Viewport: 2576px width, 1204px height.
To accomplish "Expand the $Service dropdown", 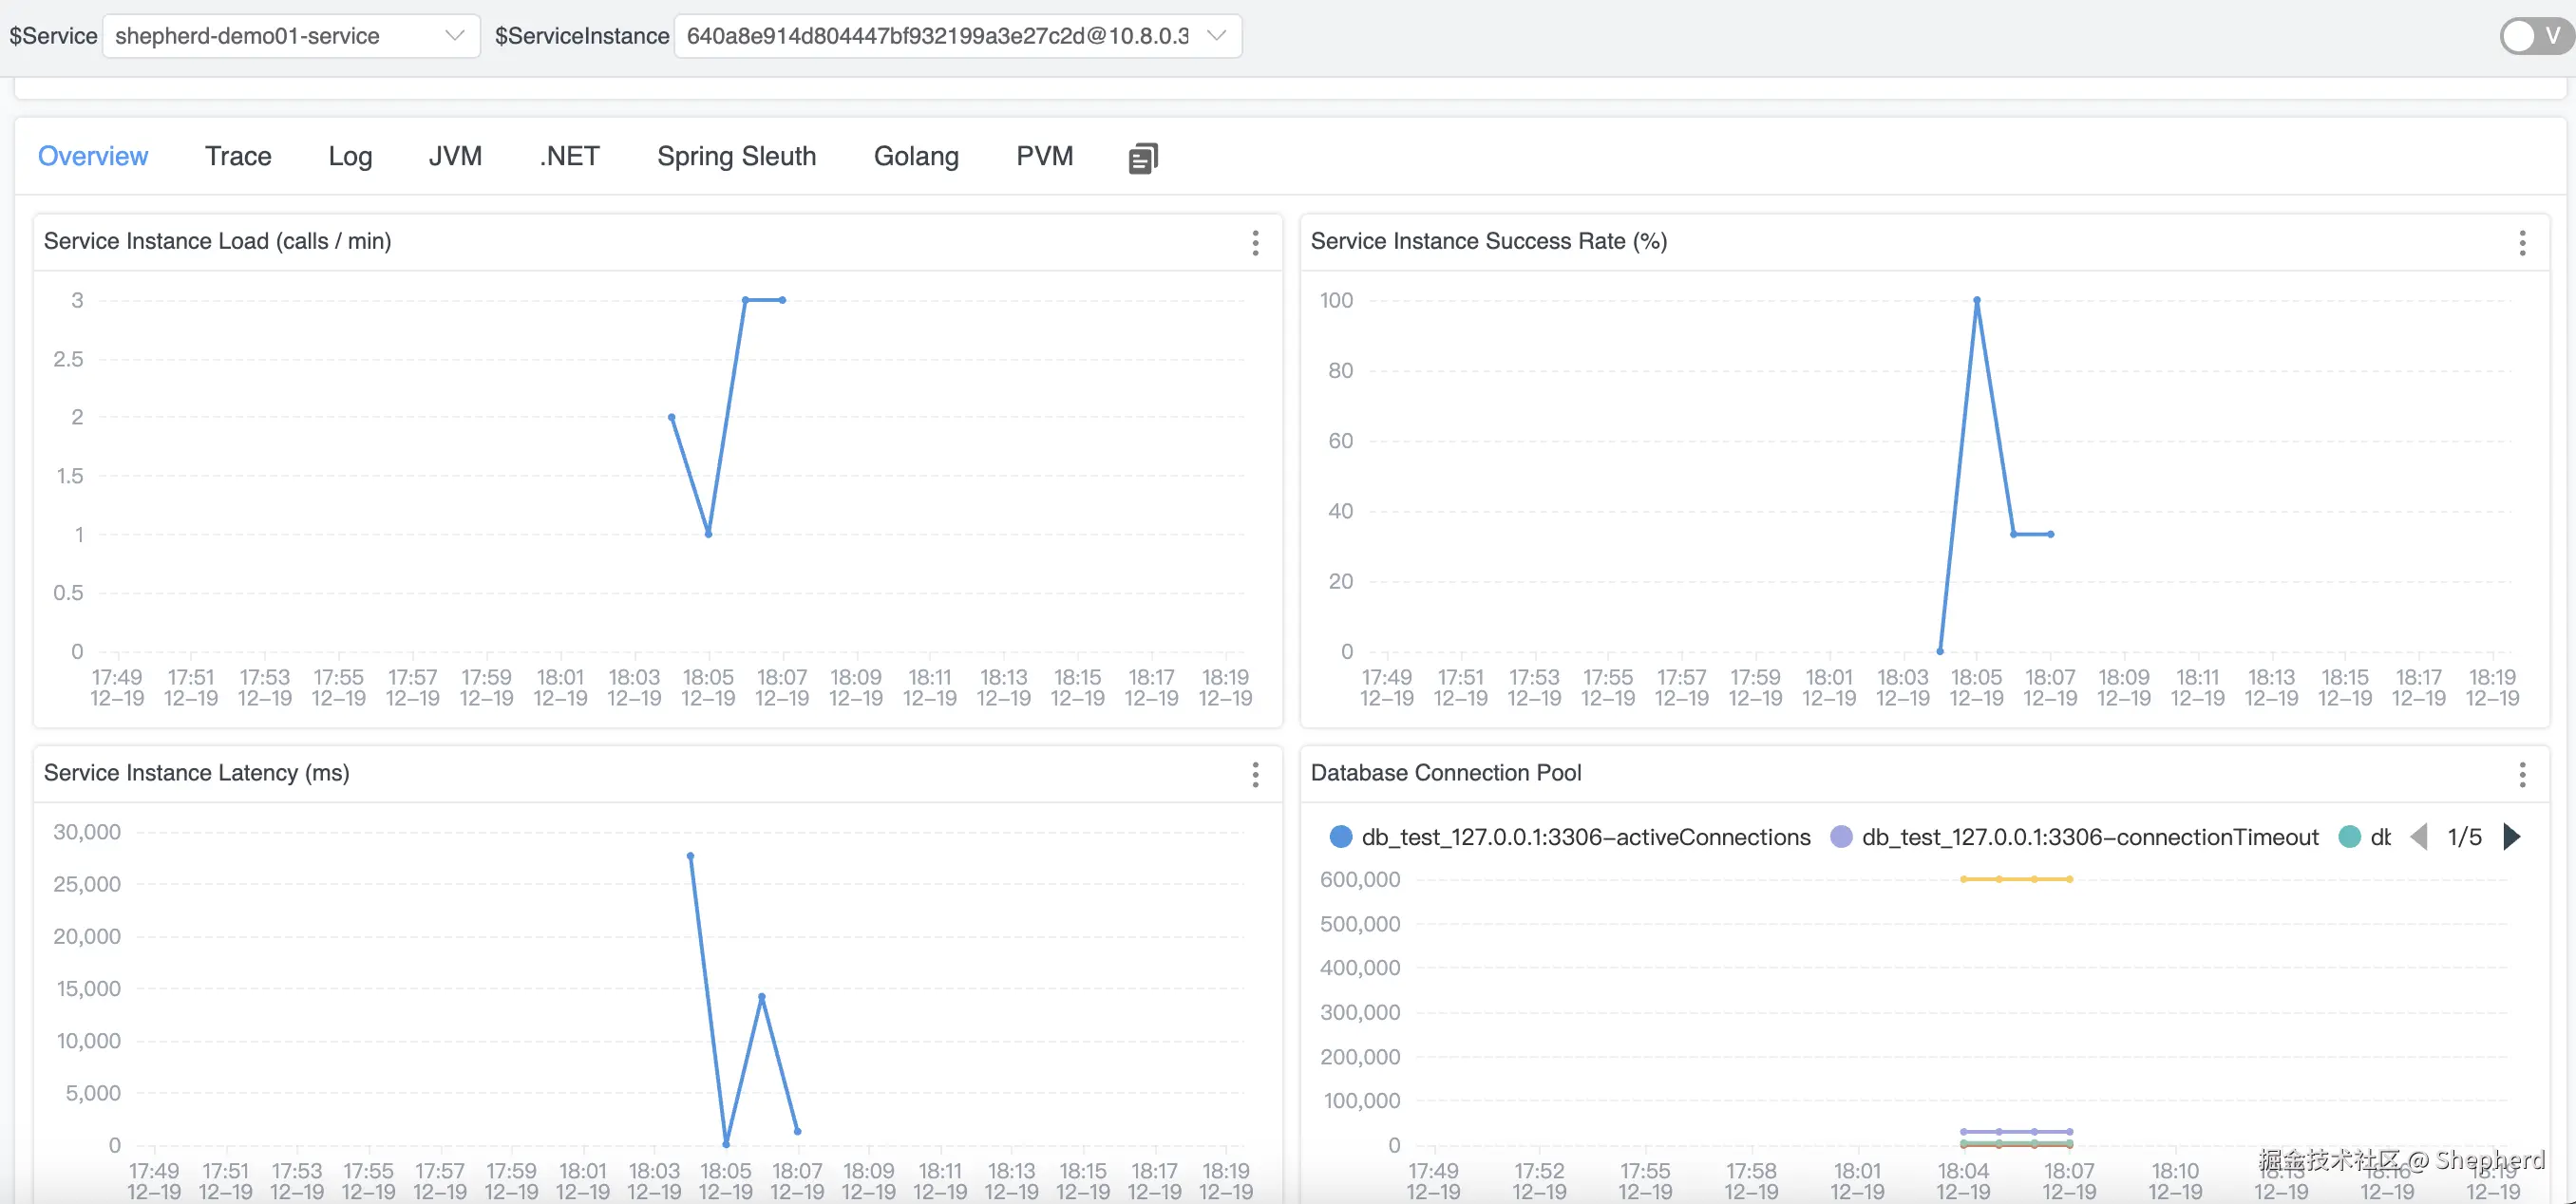I will coord(454,36).
